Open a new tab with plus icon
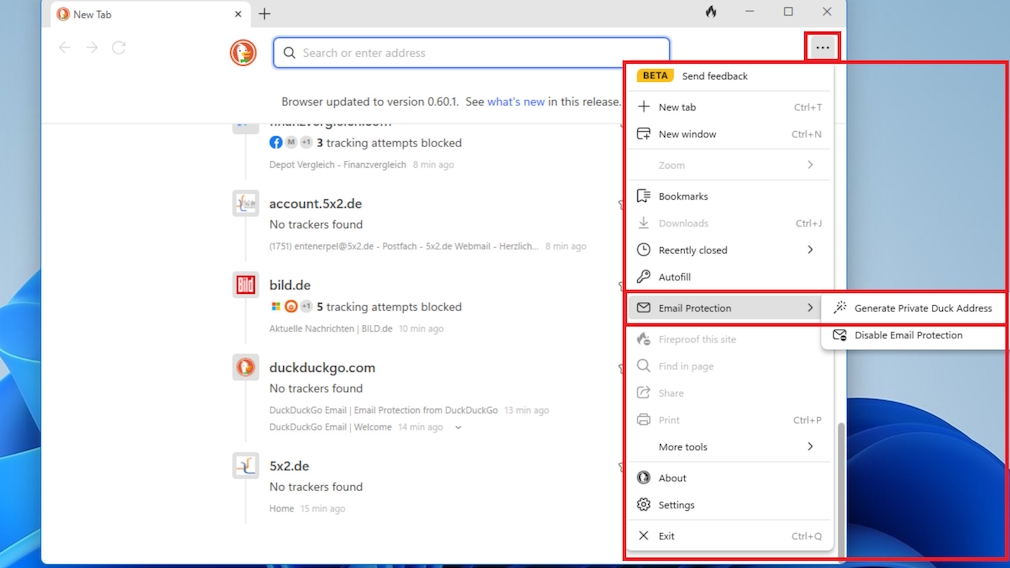Viewport: 1010px width, 568px height. tap(265, 14)
